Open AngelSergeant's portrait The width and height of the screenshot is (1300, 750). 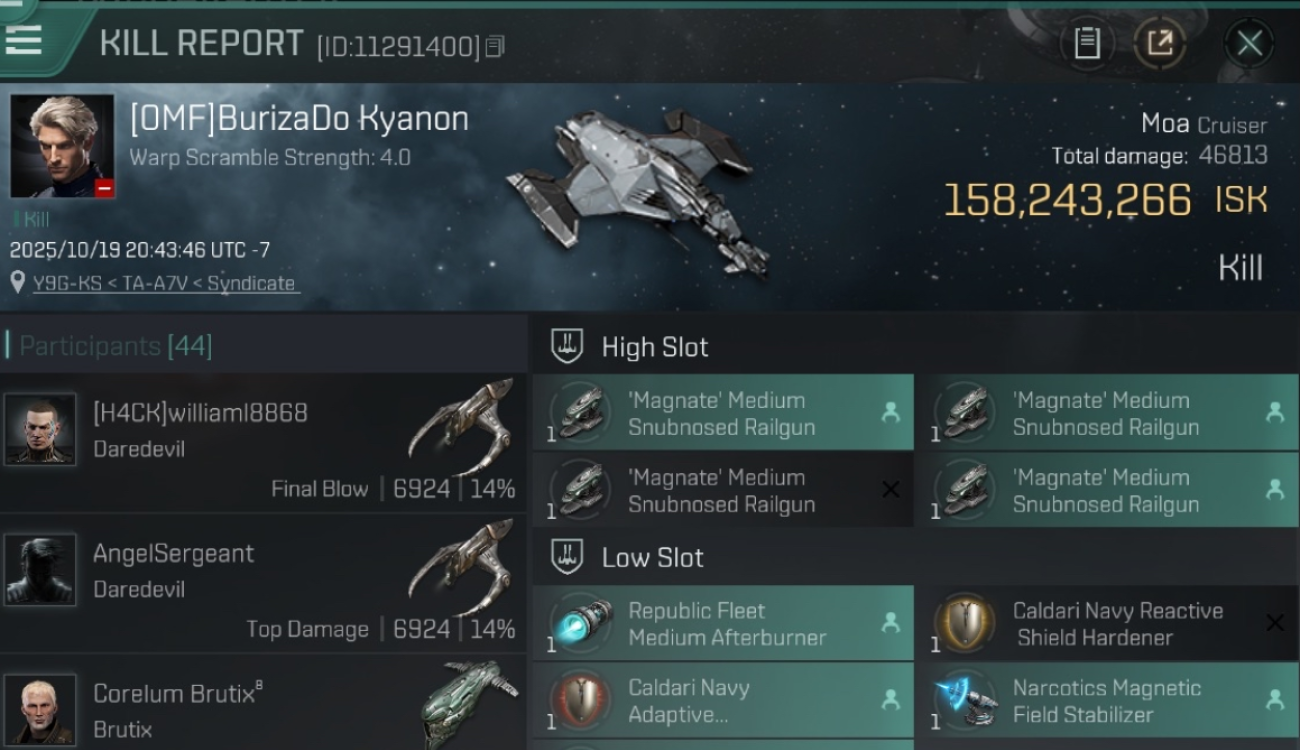40,570
